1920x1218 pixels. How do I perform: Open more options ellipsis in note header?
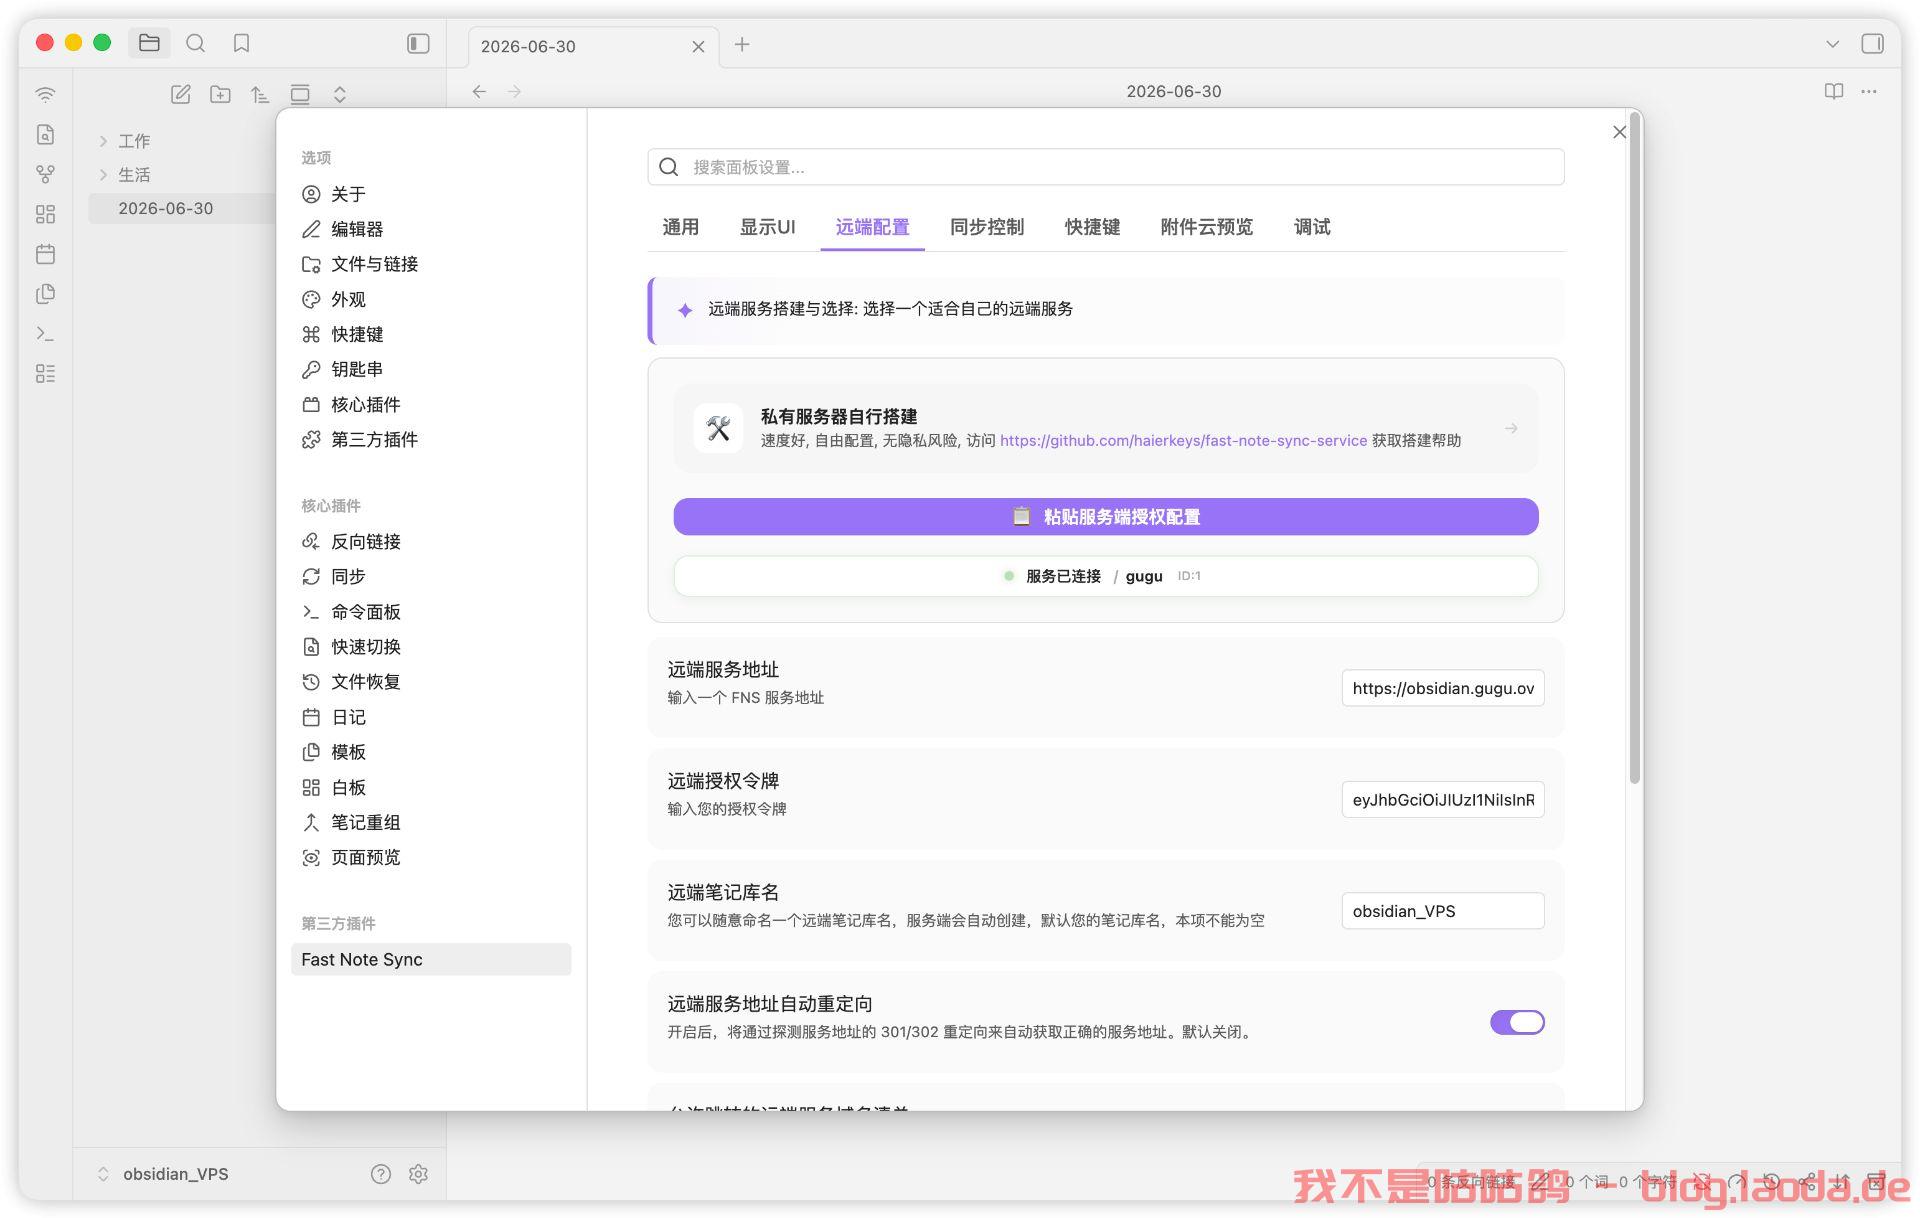1868,91
